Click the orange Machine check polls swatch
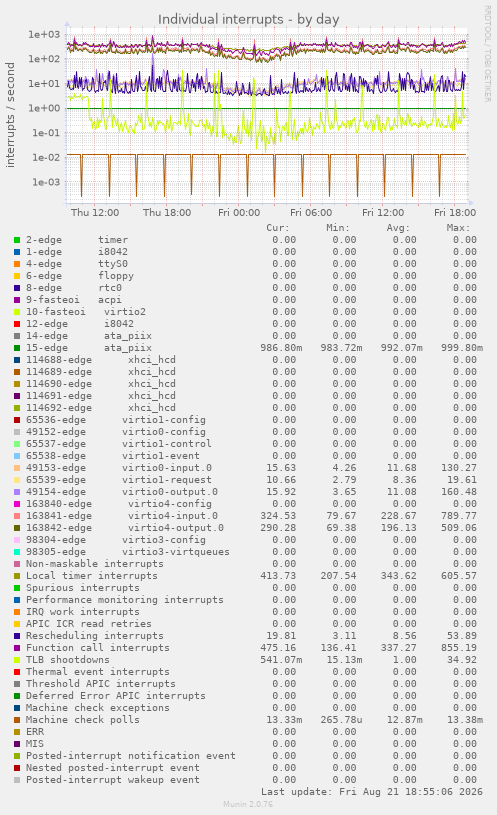Screen dimensions: 497x815 coord(17,720)
